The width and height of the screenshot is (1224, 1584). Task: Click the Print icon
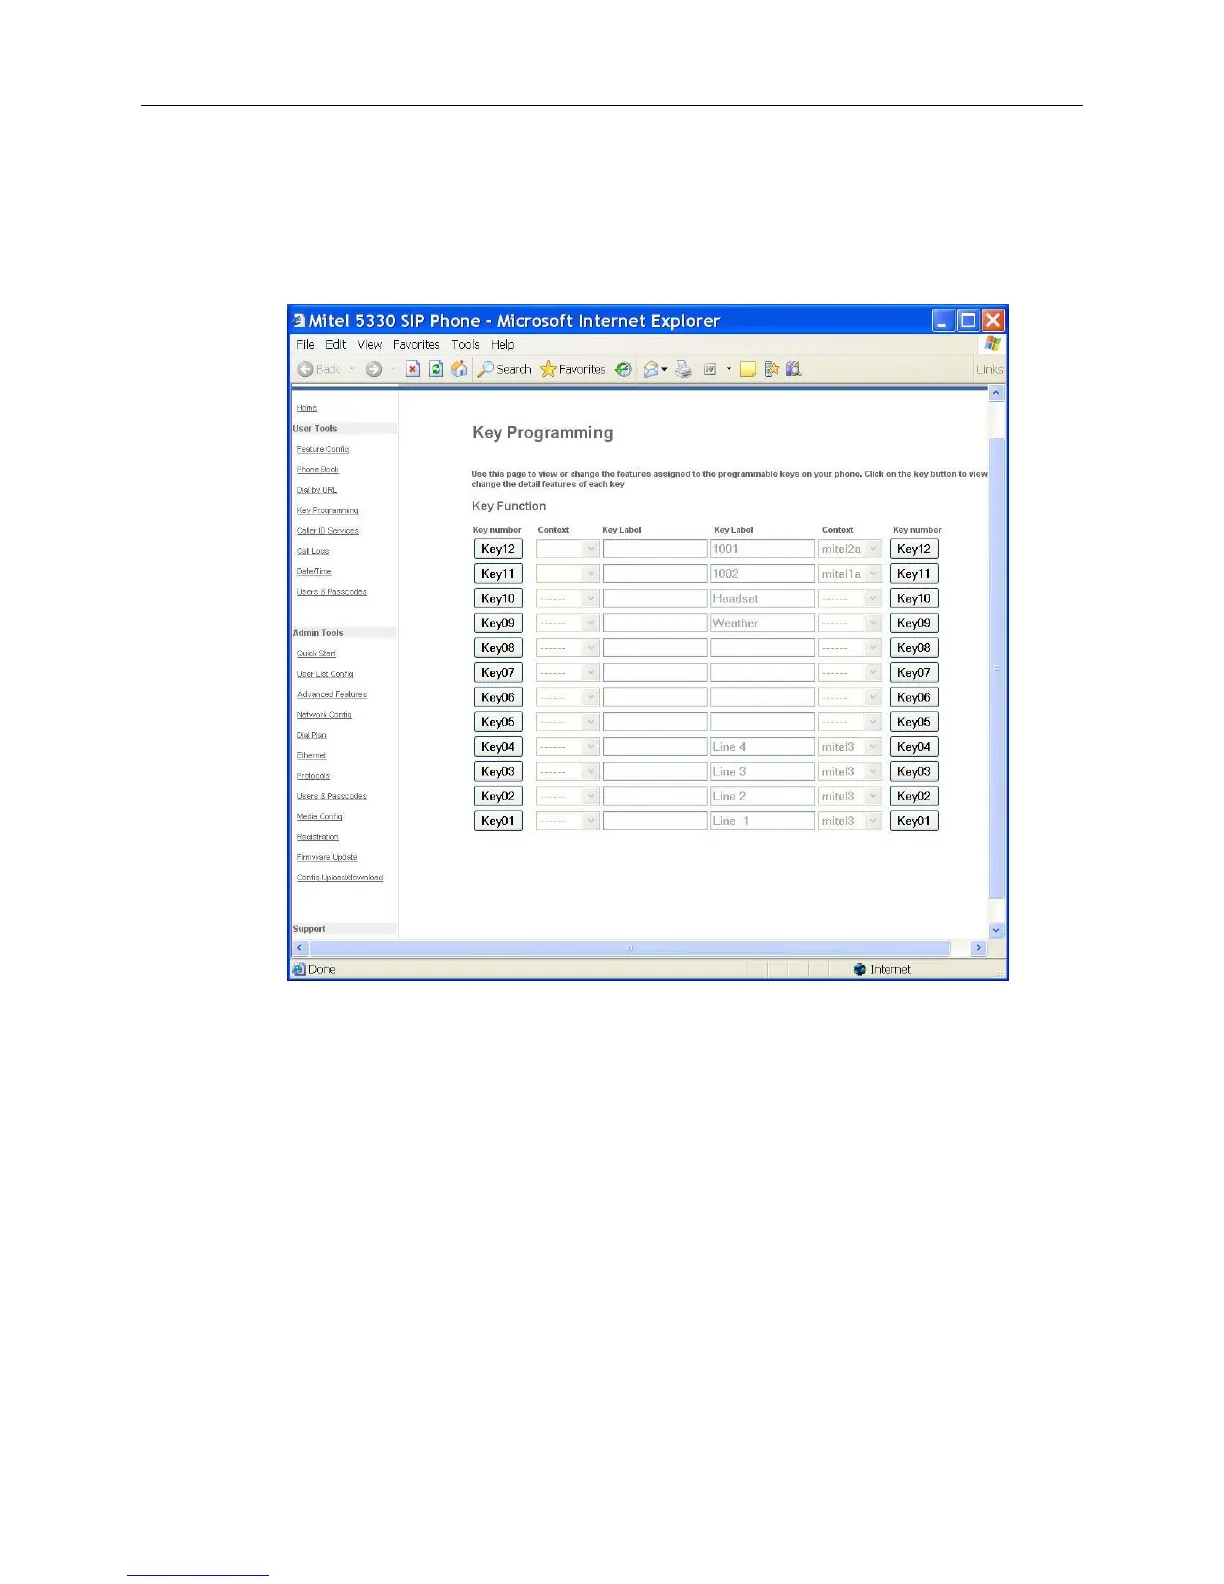[x=683, y=369]
